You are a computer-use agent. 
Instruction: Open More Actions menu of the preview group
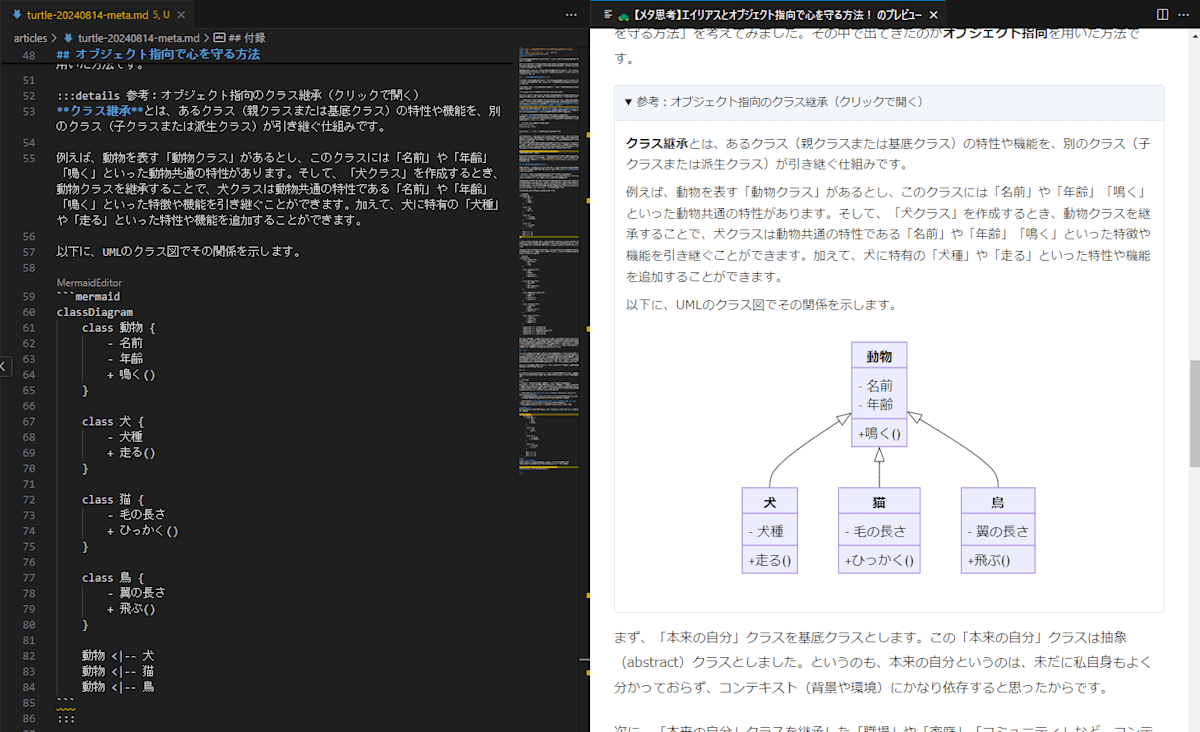(x=1184, y=15)
